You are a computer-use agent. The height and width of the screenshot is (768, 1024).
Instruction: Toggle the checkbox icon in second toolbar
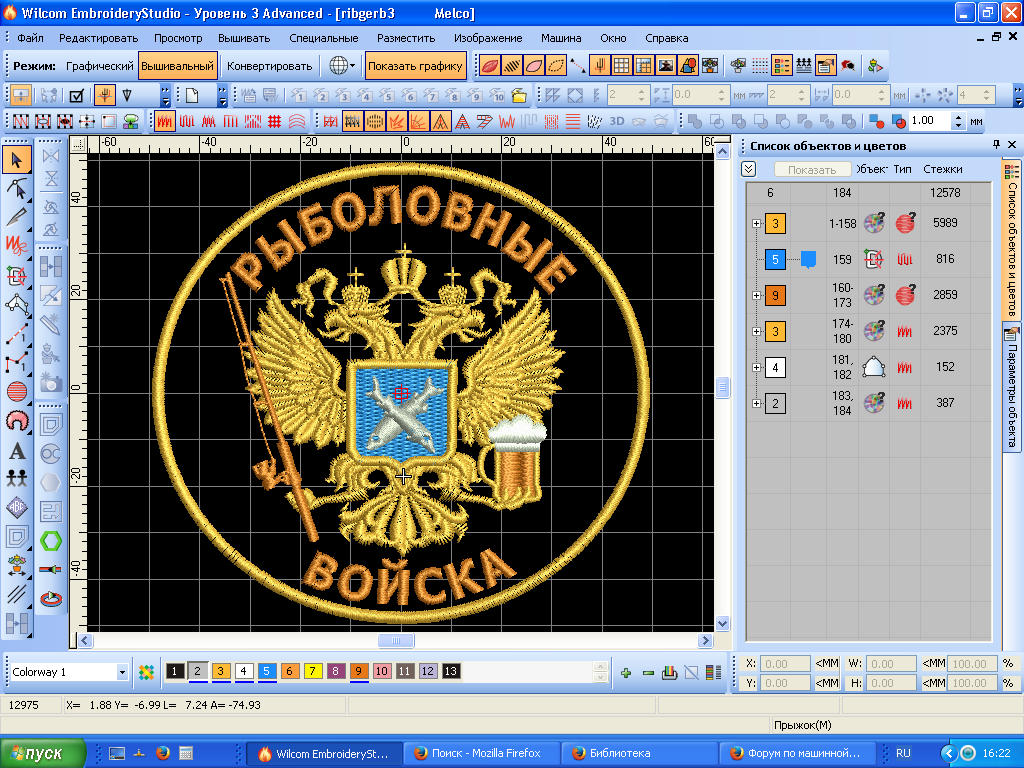tap(76, 96)
